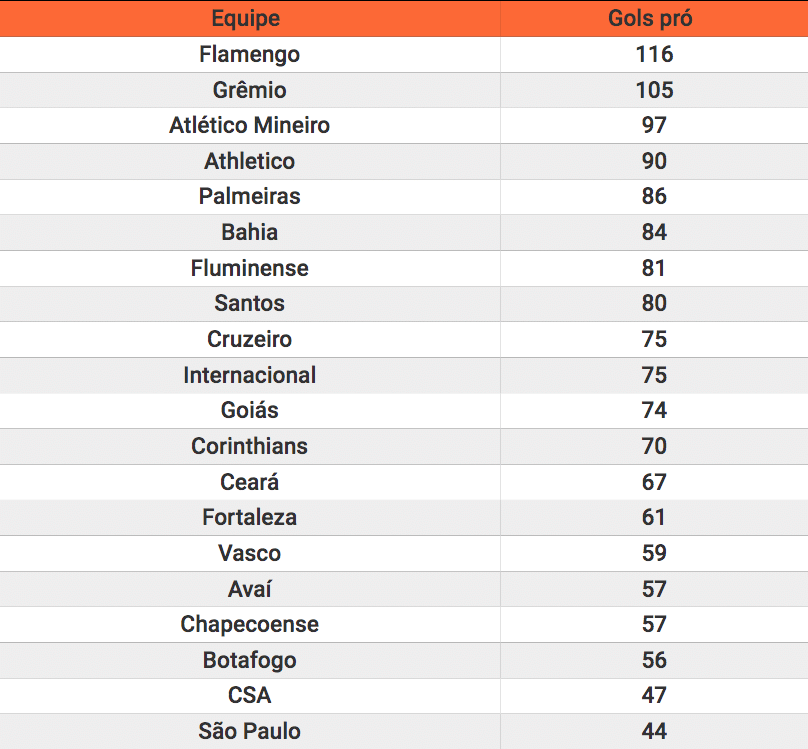Click the Grêmio team name
The width and height of the screenshot is (808, 749).
[249, 90]
